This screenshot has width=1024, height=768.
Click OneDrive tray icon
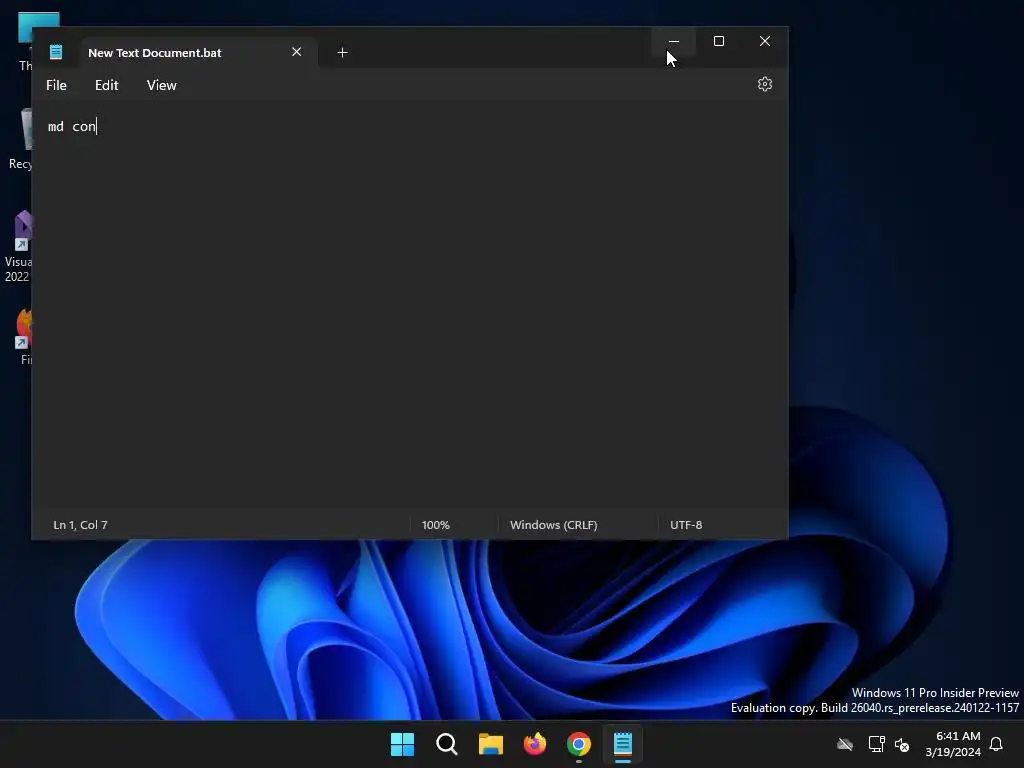pos(845,744)
